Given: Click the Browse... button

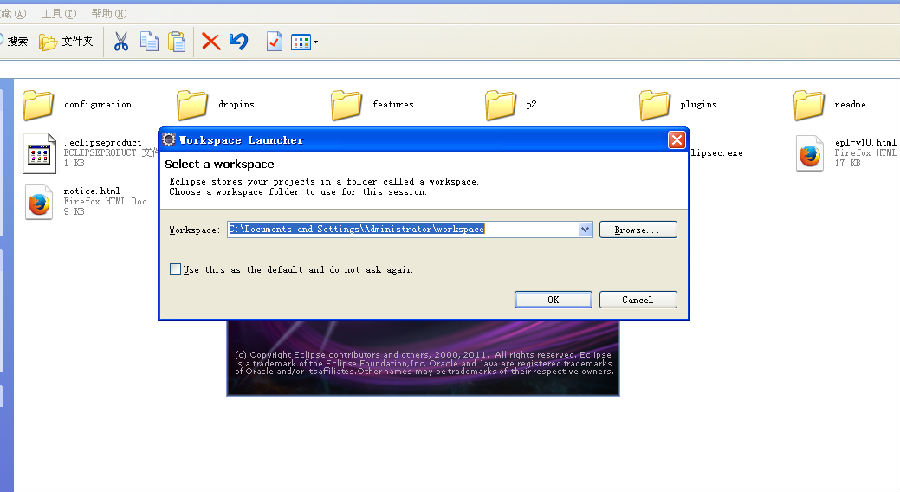Looking at the screenshot, I should (x=638, y=230).
